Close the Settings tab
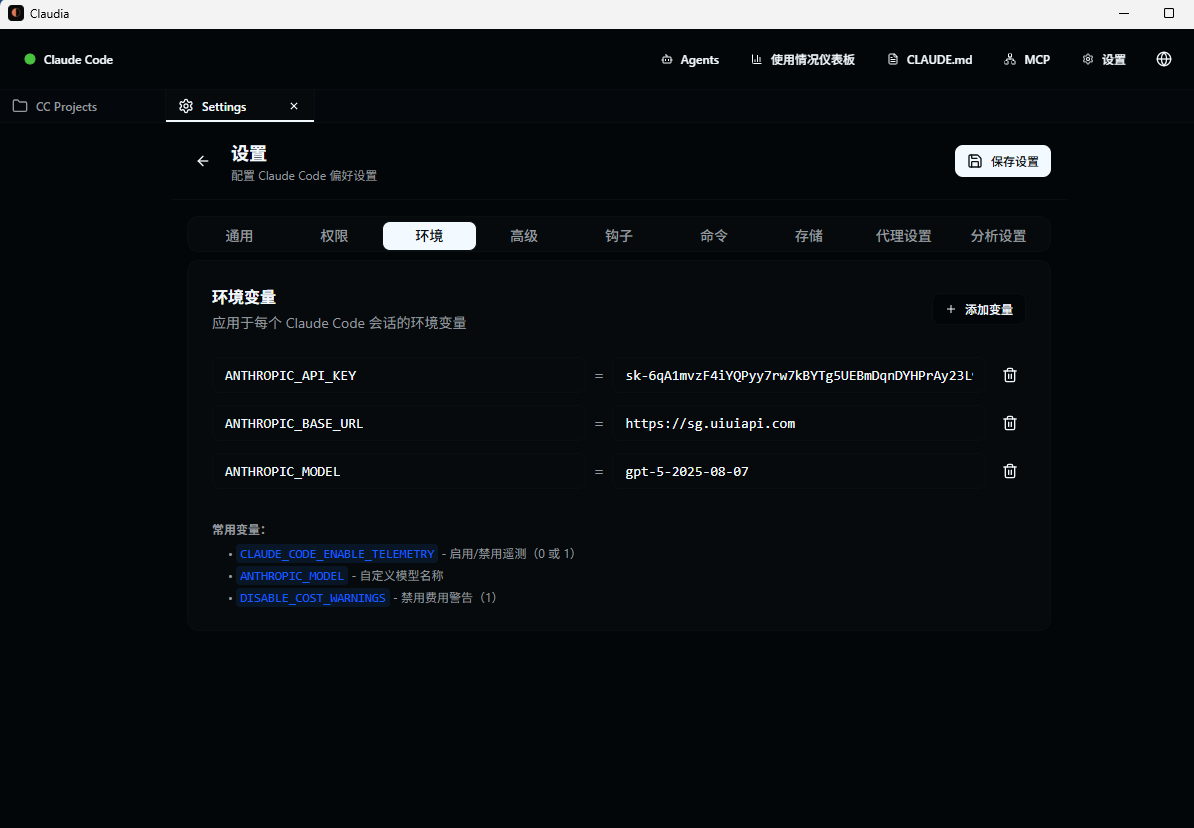This screenshot has height=828, width=1194. point(294,106)
